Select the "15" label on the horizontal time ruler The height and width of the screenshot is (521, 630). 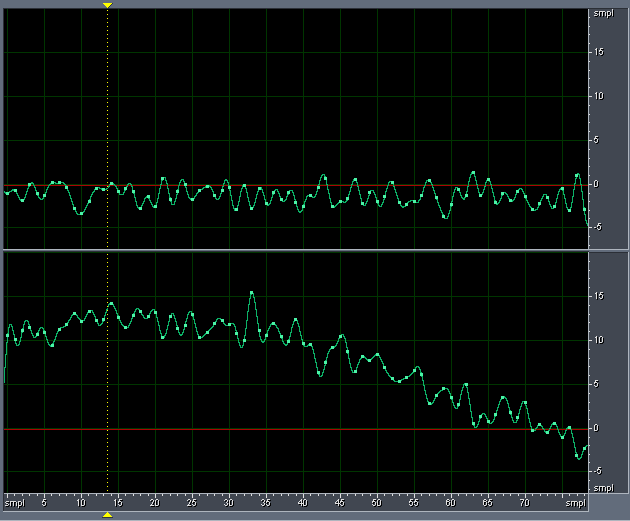click(x=118, y=503)
